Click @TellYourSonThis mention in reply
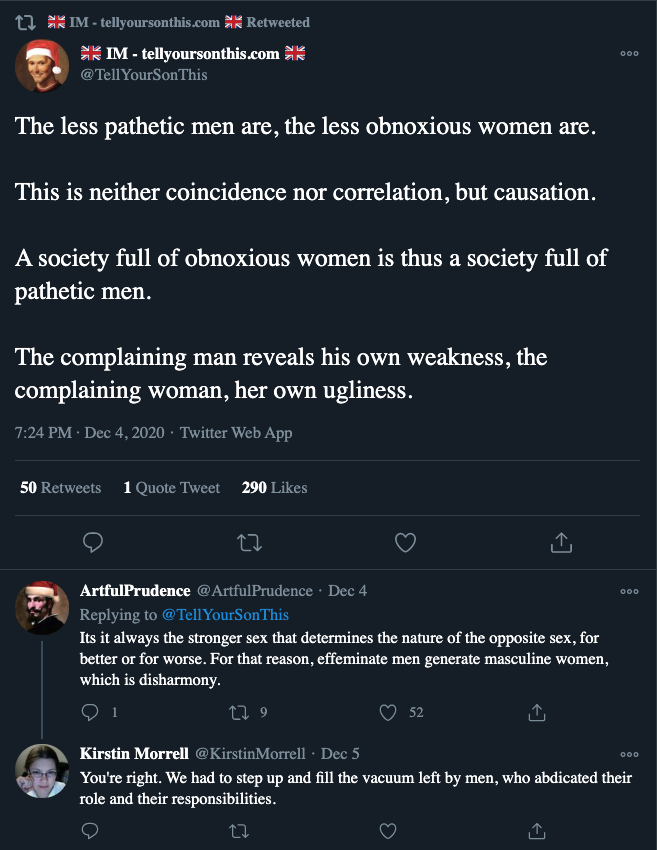 point(224,614)
